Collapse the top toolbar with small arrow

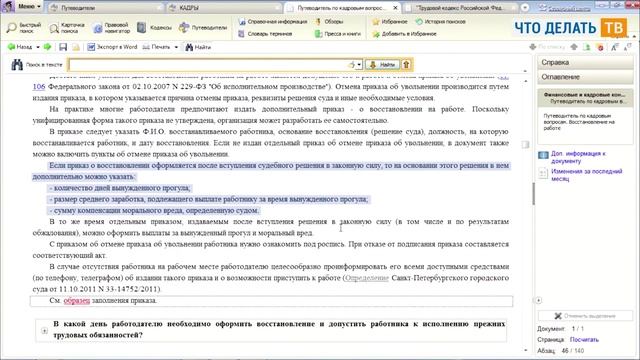634,37
